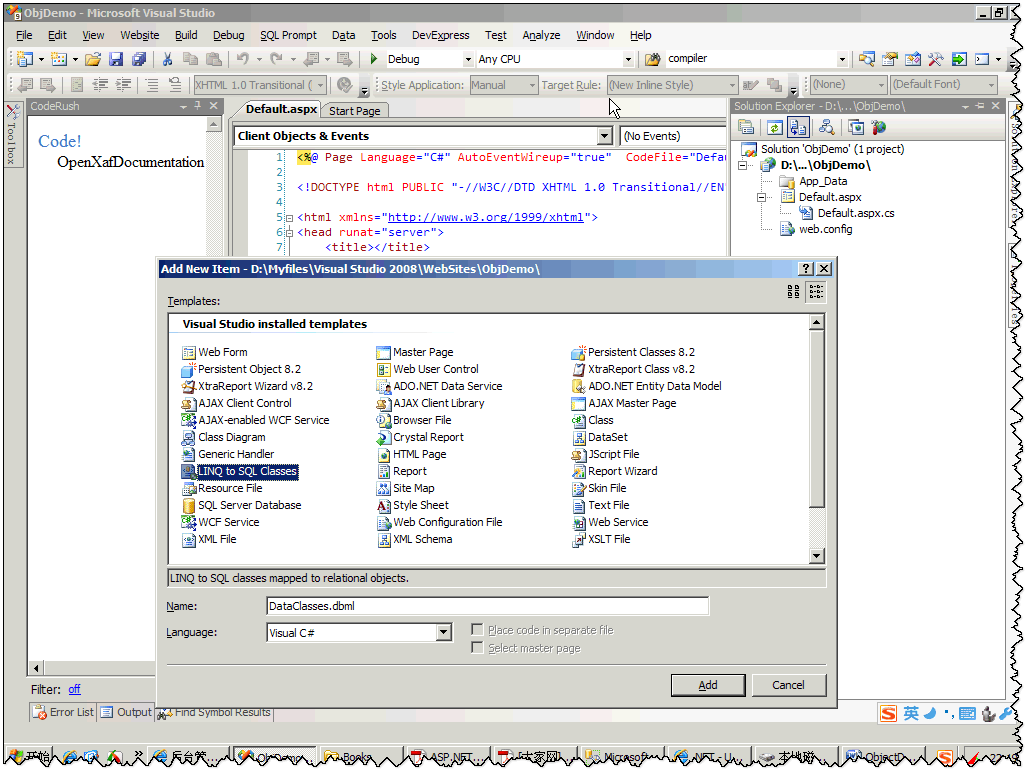Viewport: 1033px width, 777px height.
Task: Open the Style Application Manual dropdown
Action: point(532,85)
